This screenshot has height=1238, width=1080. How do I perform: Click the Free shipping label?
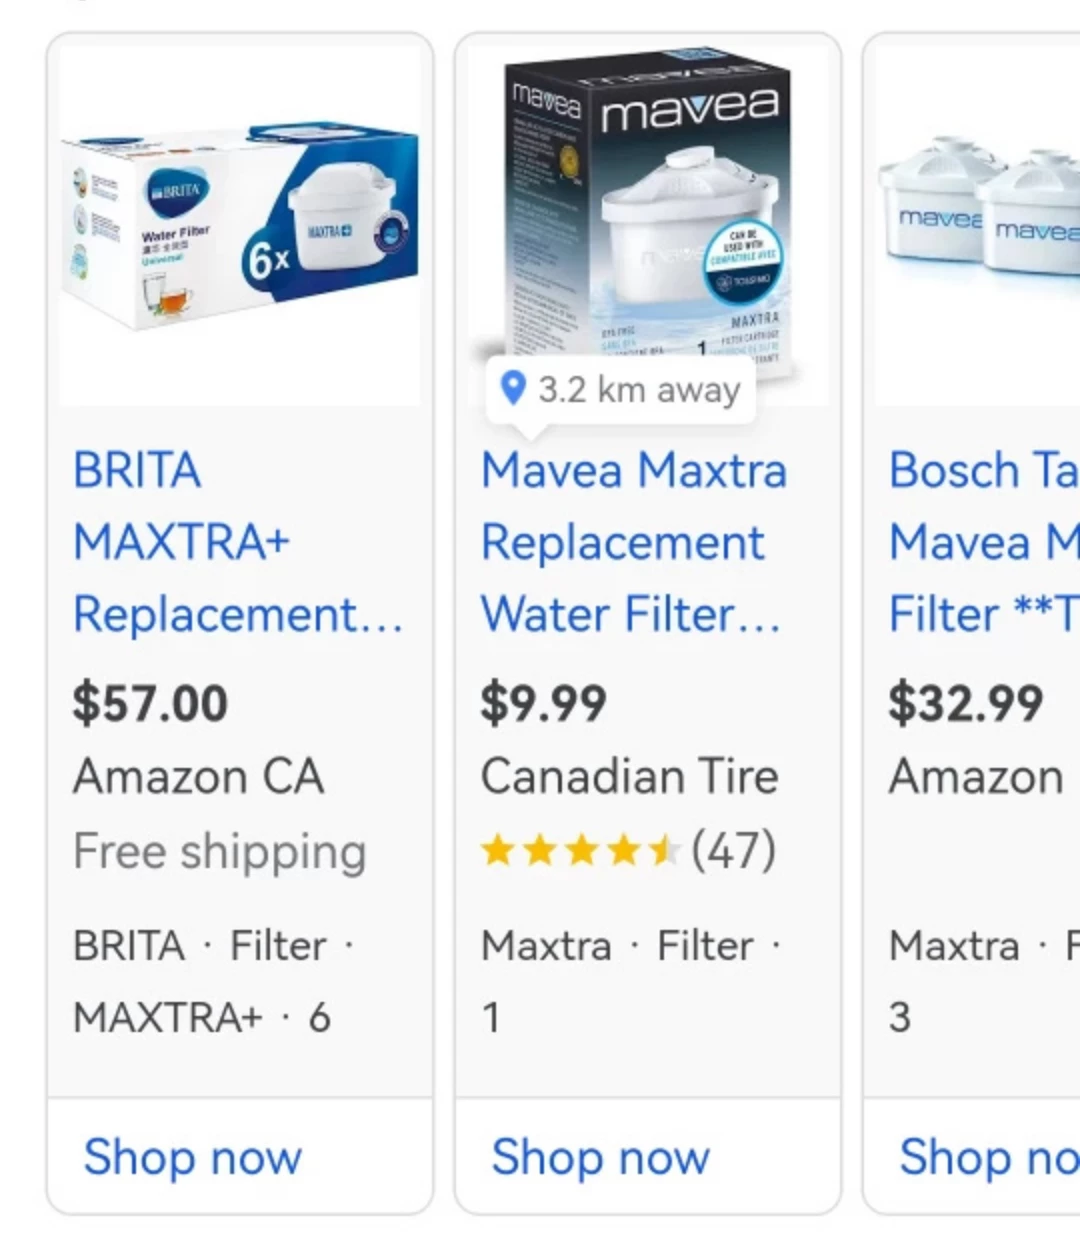click(x=220, y=852)
